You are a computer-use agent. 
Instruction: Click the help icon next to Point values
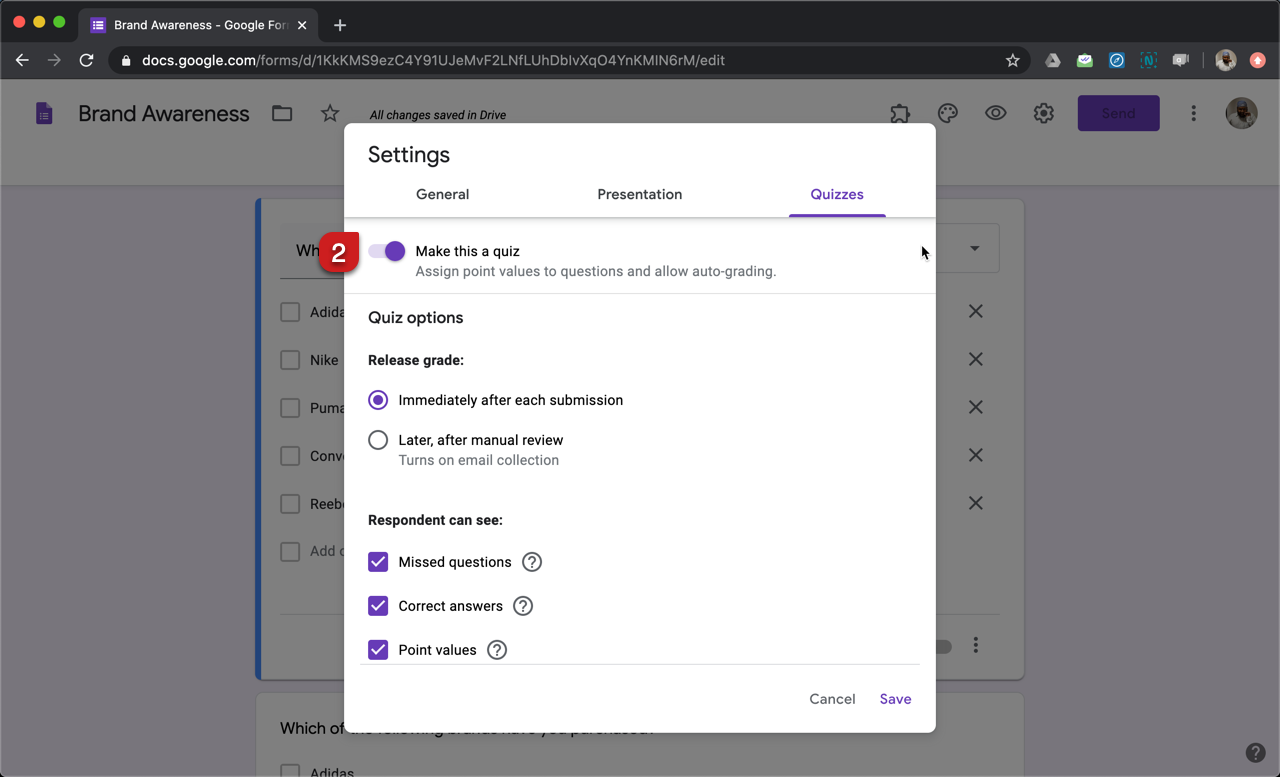pyautogui.click(x=497, y=650)
